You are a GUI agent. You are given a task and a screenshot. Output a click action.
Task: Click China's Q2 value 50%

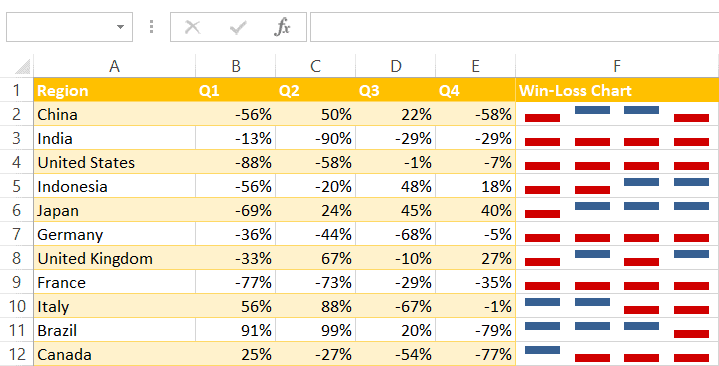point(315,114)
